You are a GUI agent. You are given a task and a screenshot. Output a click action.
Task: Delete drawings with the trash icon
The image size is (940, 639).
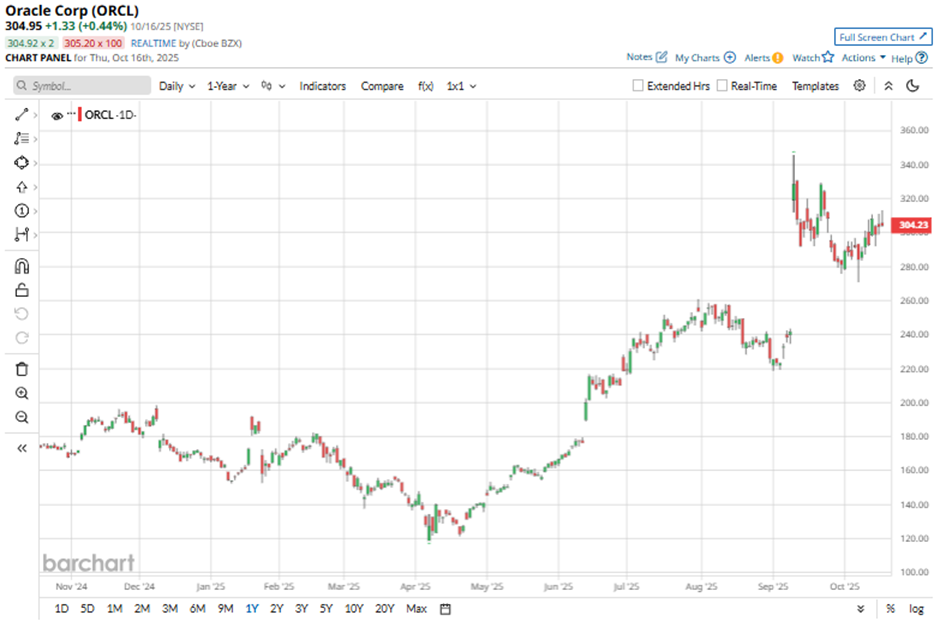pyautogui.click(x=21, y=369)
